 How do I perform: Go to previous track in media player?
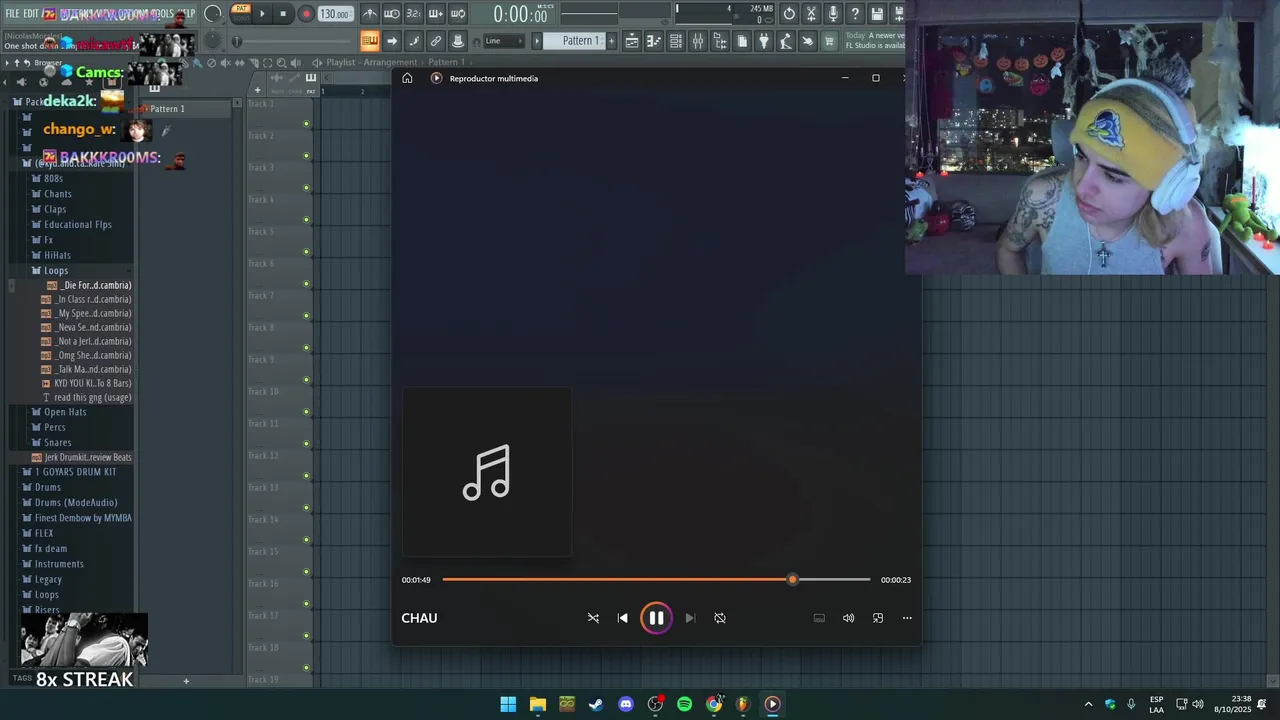[x=622, y=618]
